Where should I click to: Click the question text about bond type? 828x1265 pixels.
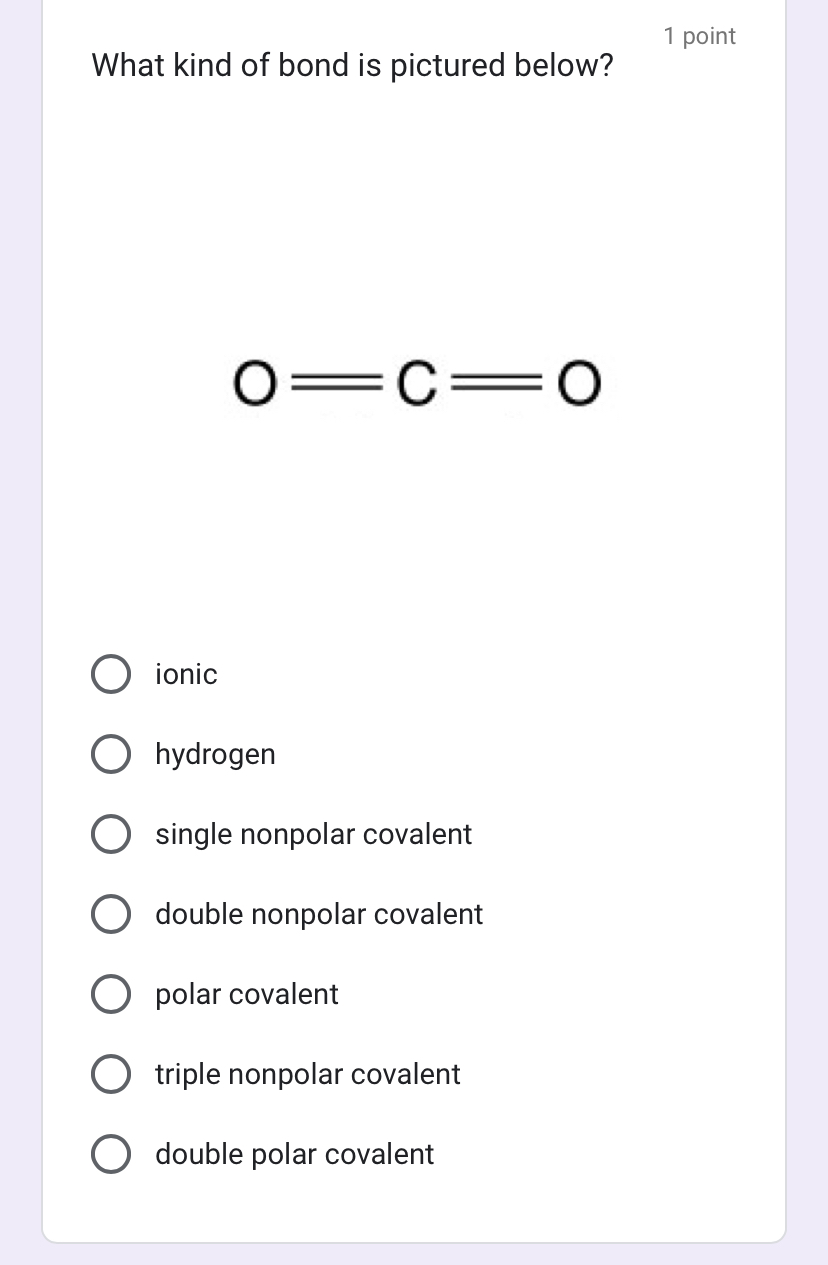[352, 65]
